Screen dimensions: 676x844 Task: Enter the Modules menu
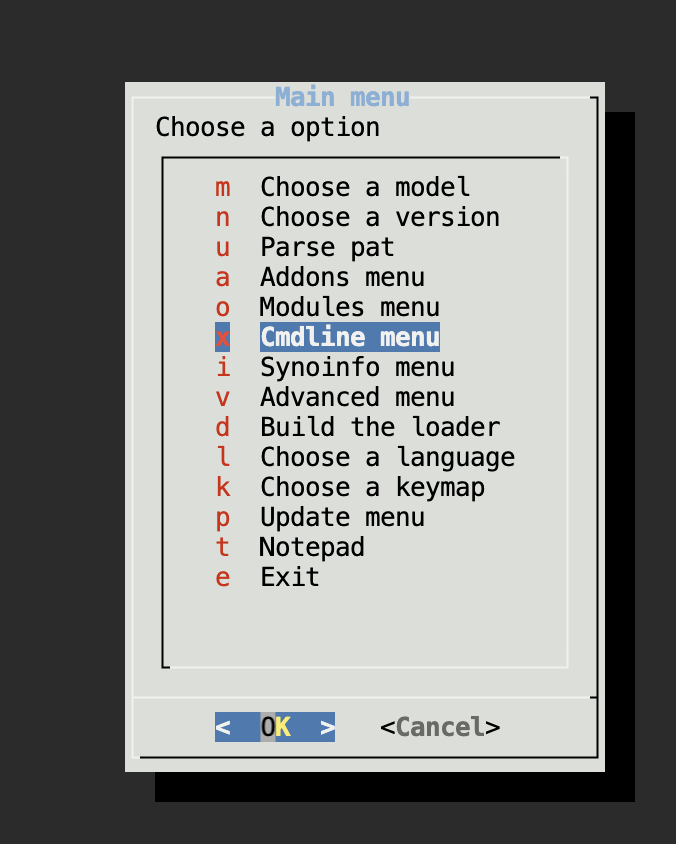click(349, 308)
